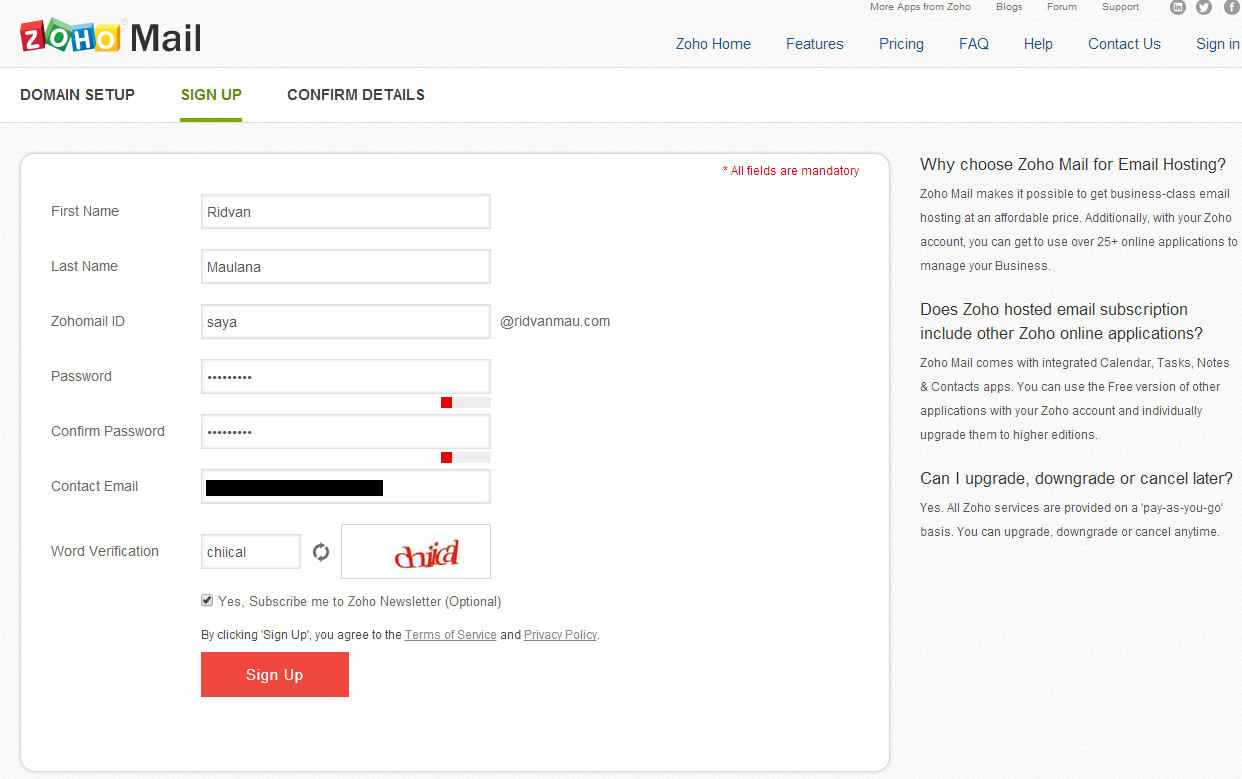
Task: Click the 'Word Verification' label
Action: pos(105,552)
